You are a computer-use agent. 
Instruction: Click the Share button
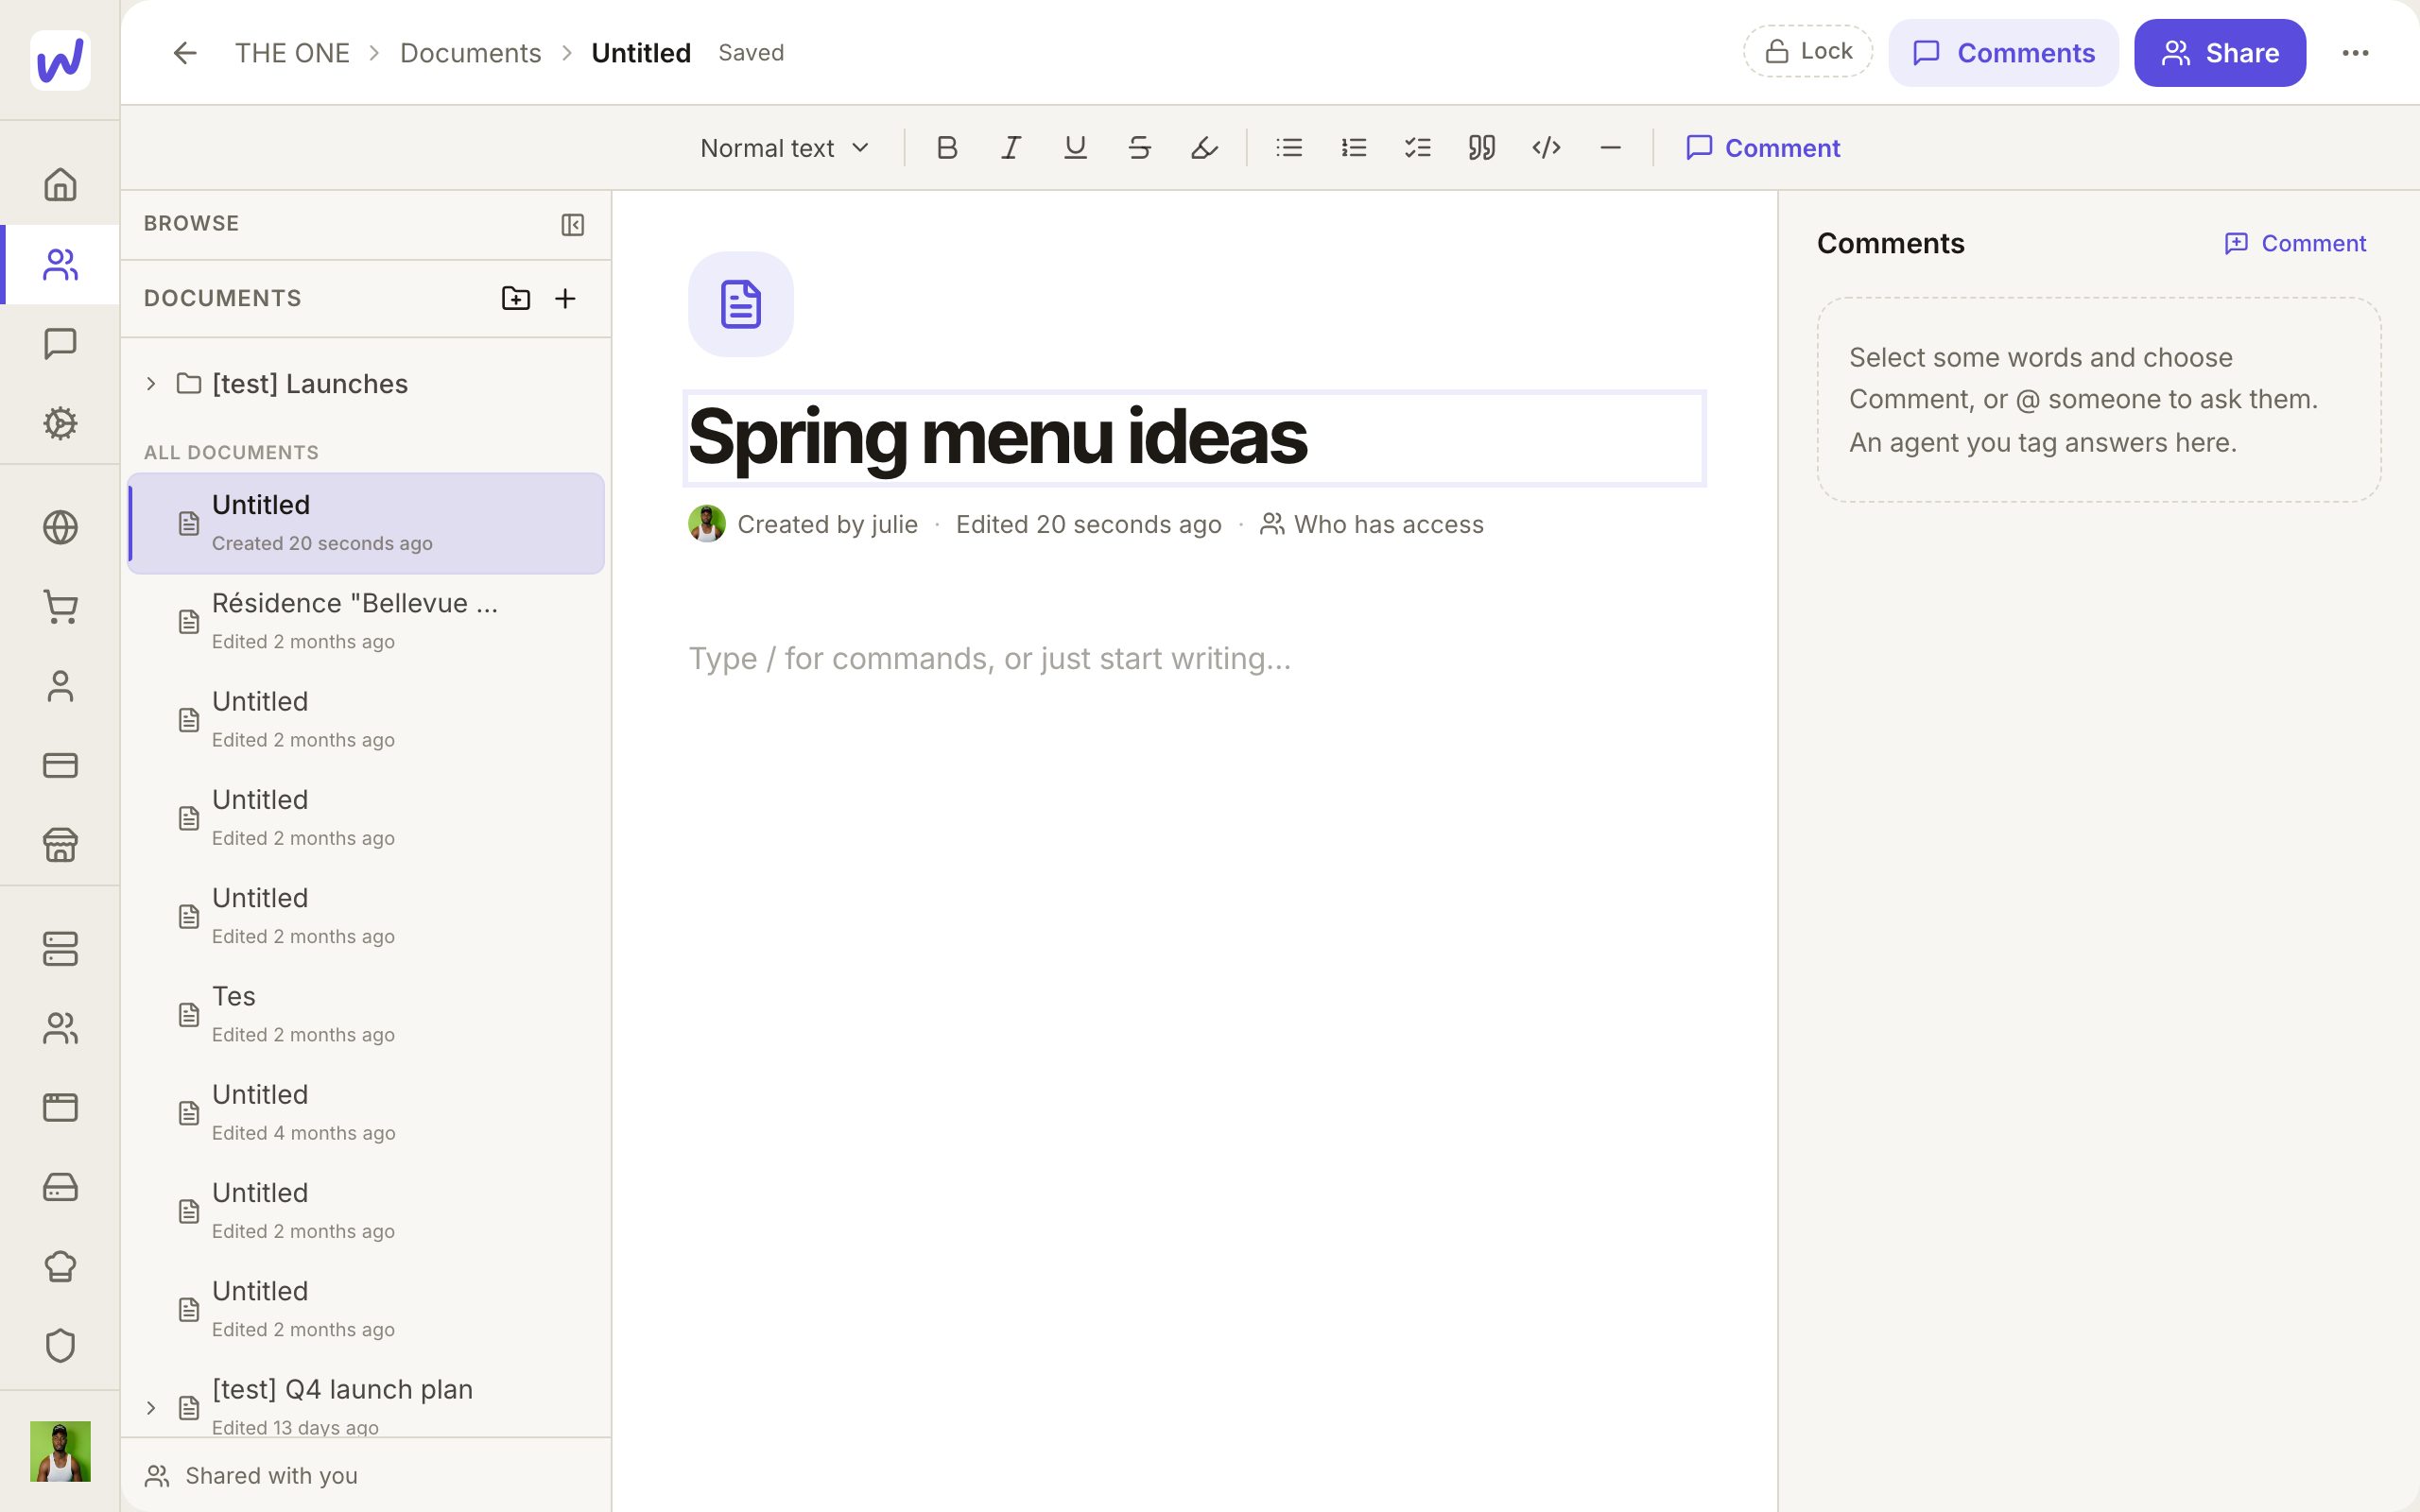pos(2220,52)
